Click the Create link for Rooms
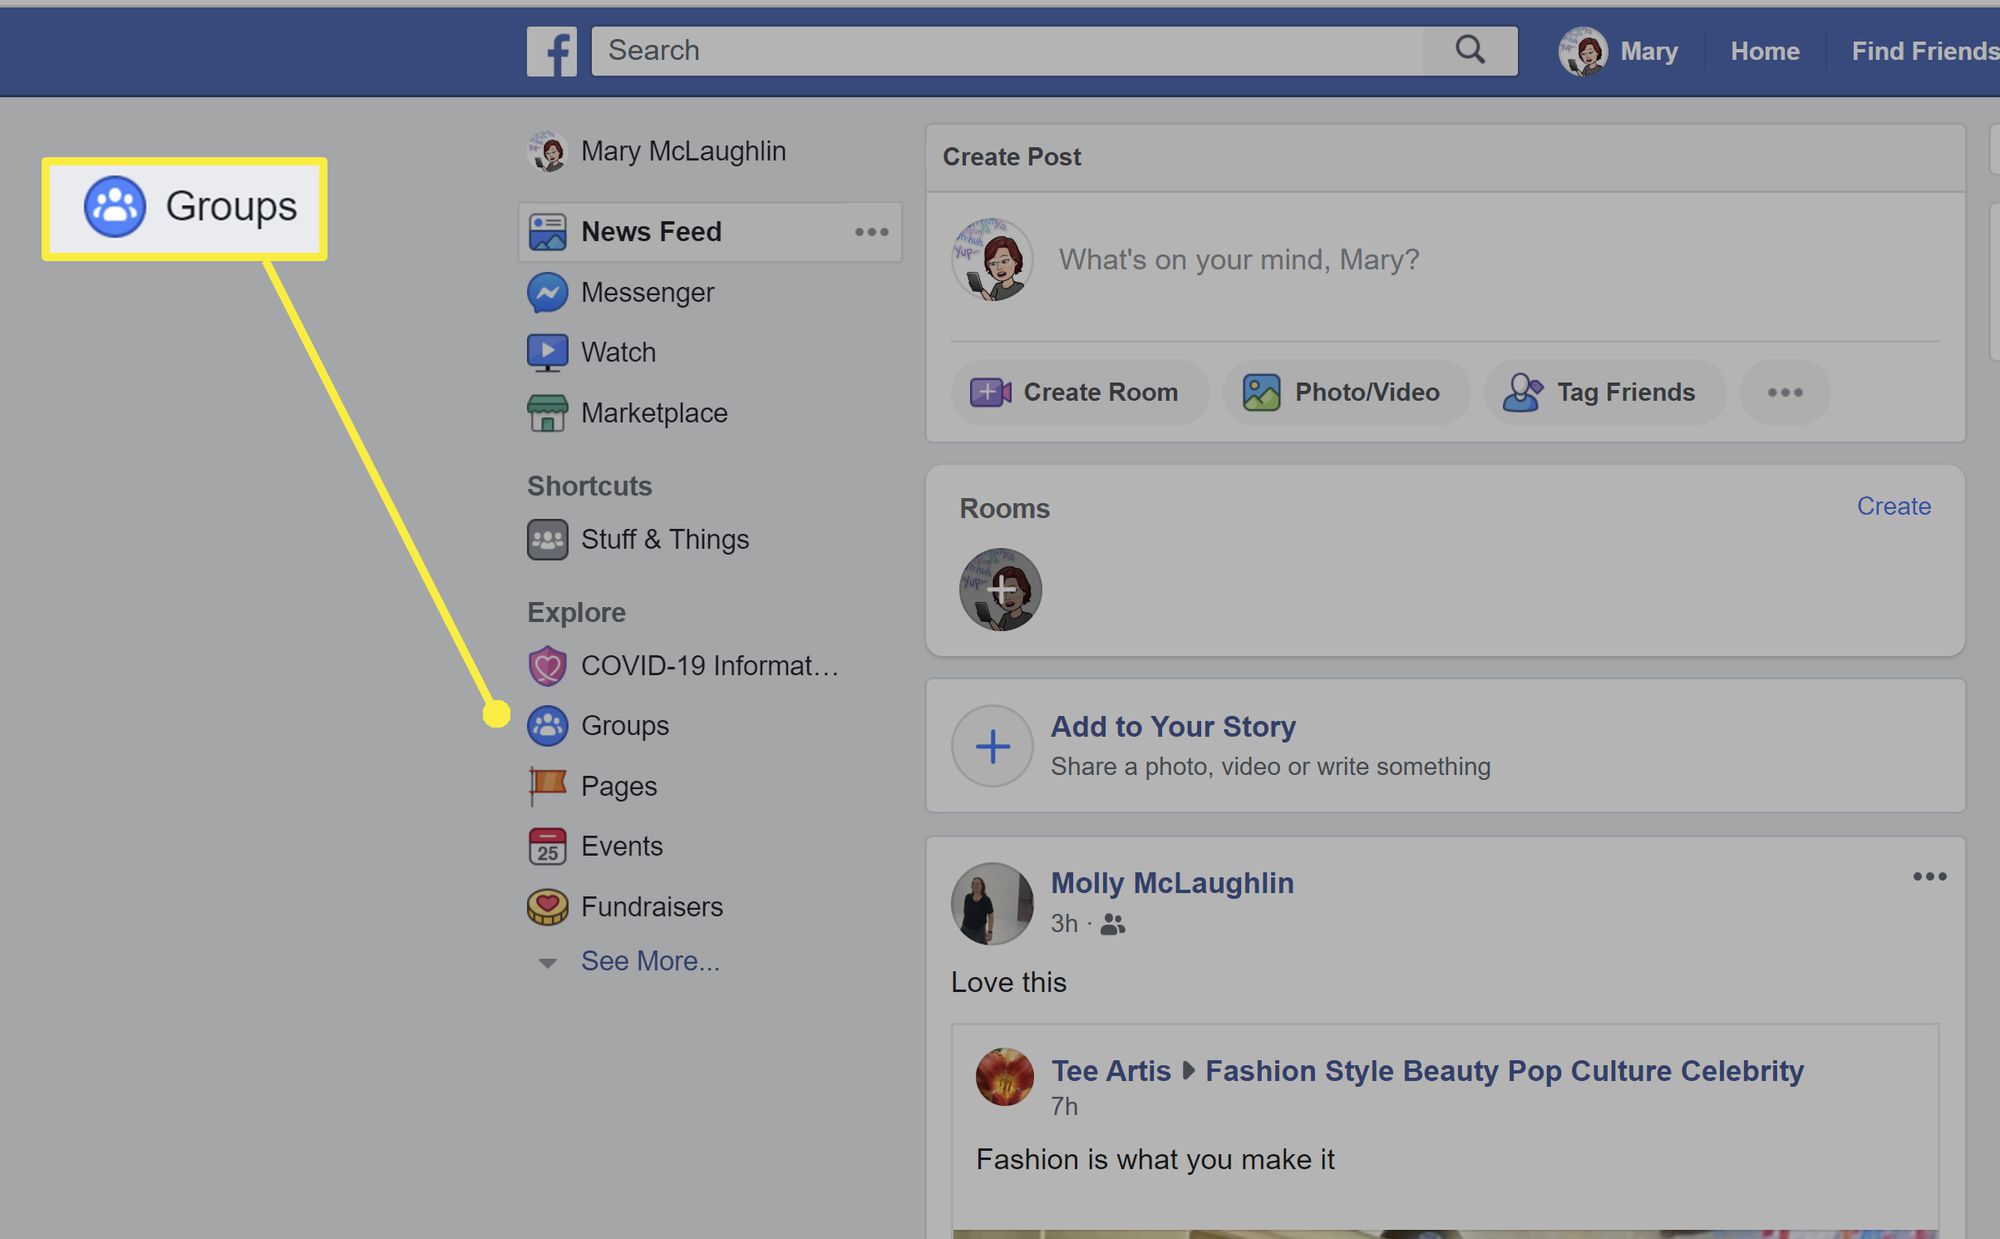This screenshot has width=2000, height=1239. [x=1894, y=506]
